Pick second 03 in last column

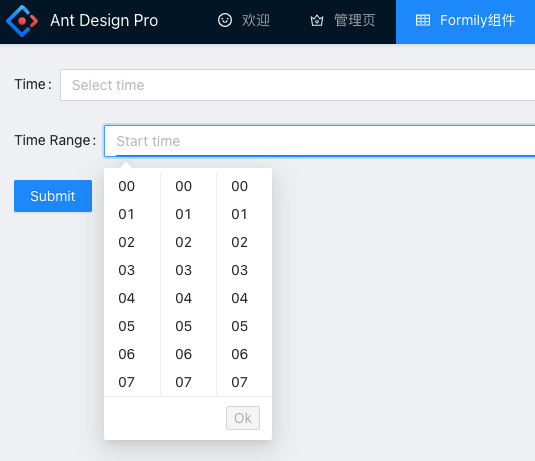(x=244, y=270)
